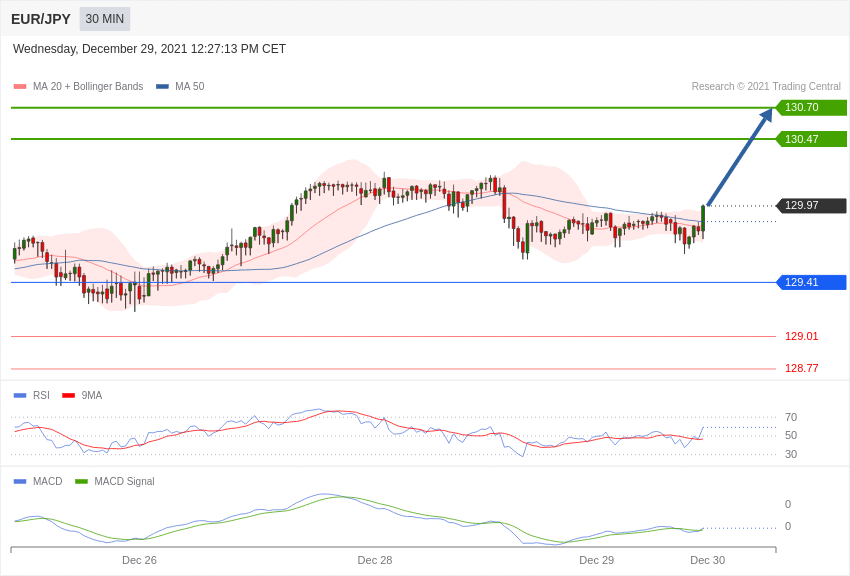Image resolution: width=850 pixels, height=576 pixels.
Task: Click the Dec 29 date axis label
Action: tap(596, 560)
